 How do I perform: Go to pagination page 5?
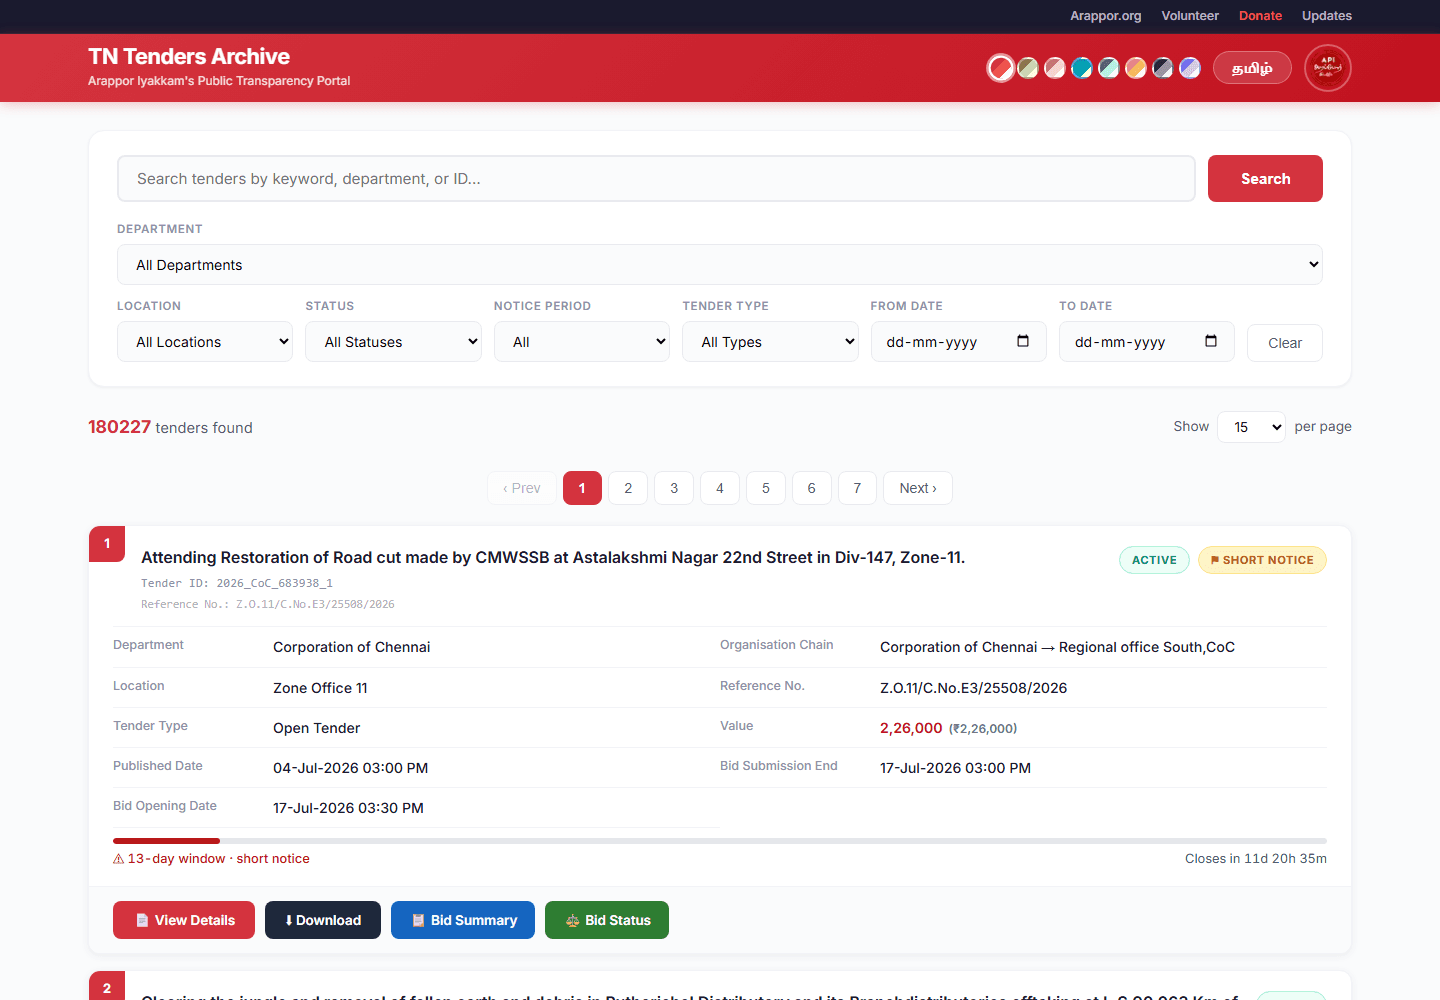[766, 488]
